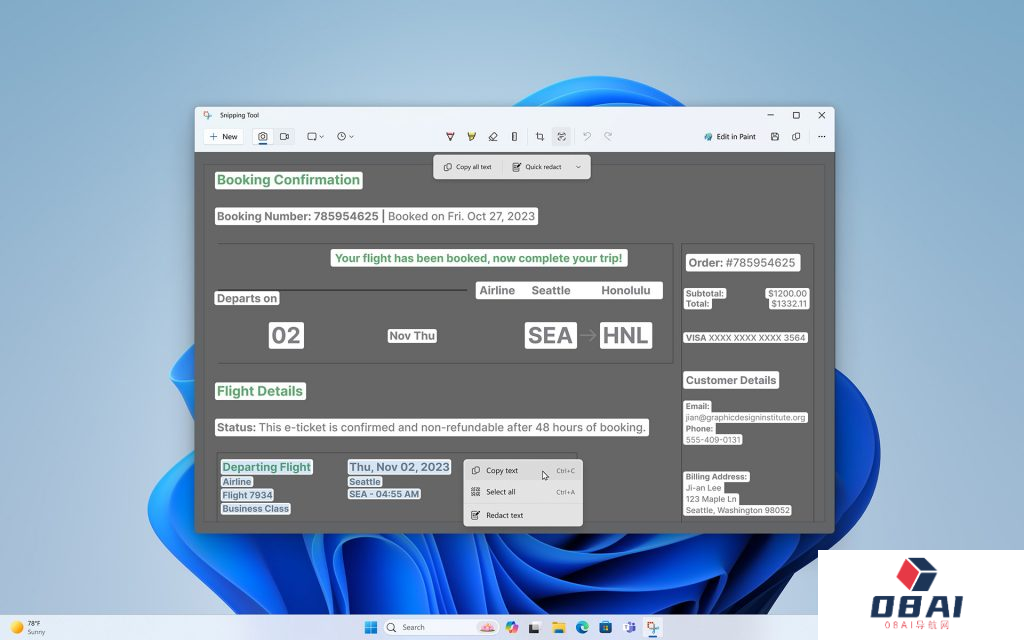Choose Redact text from context menu
The height and width of the screenshot is (640, 1024).
(504, 515)
